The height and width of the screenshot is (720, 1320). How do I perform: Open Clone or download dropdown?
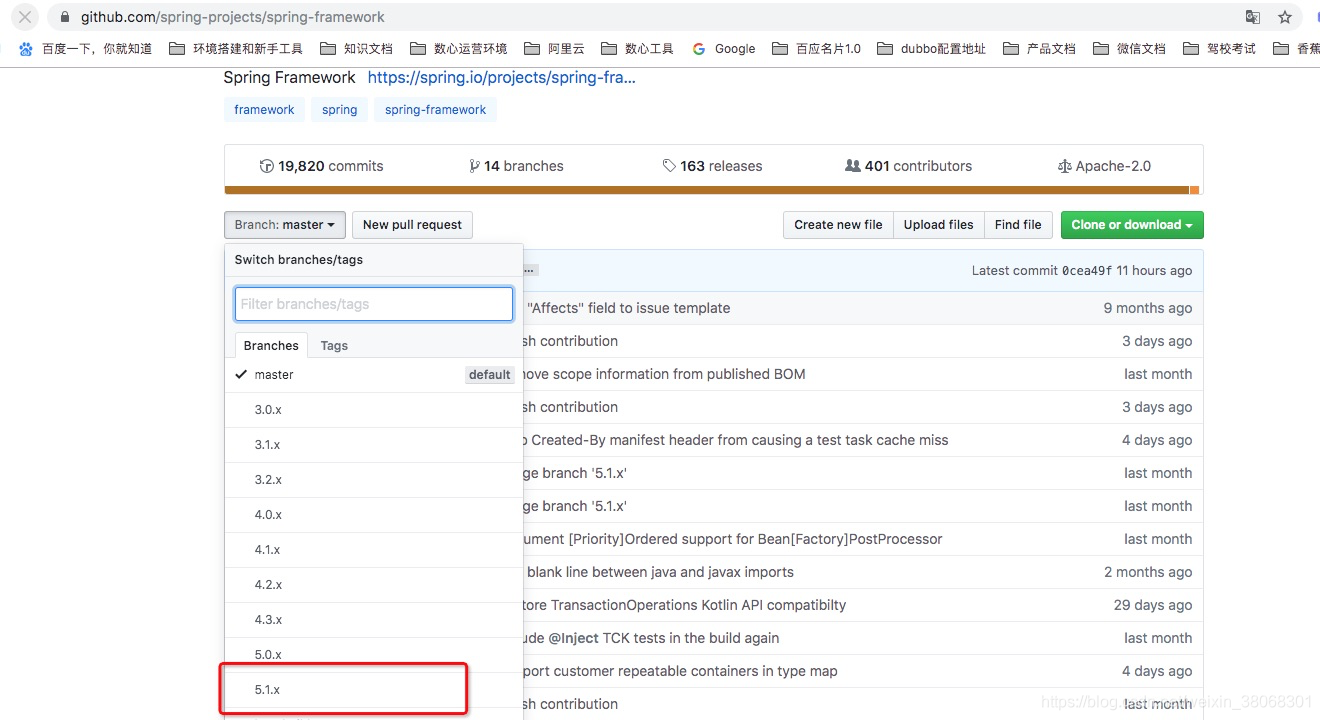click(x=1132, y=225)
